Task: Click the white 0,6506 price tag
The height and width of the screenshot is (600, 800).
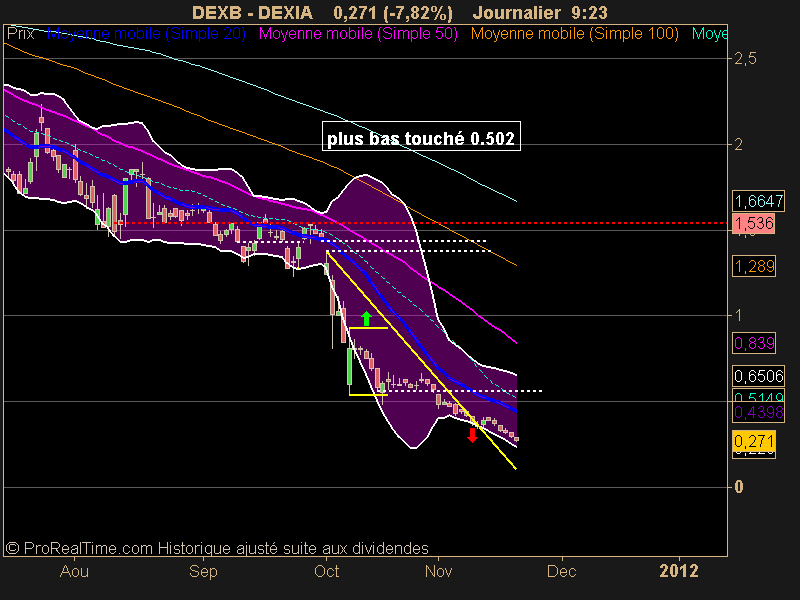Action: (x=758, y=377)
